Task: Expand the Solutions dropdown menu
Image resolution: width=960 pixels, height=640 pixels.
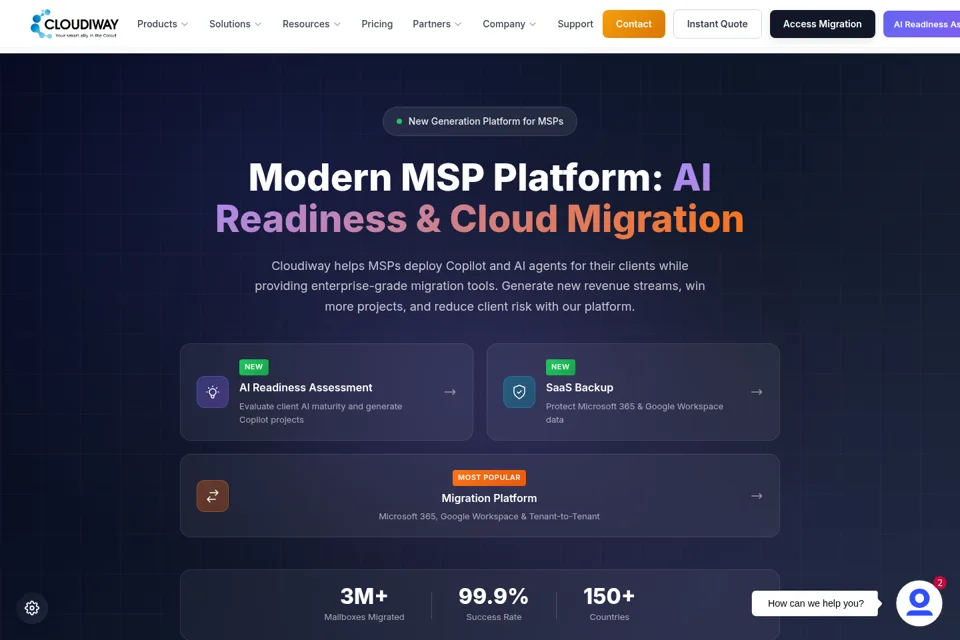Action: pyautogui.click(x=235, y=24)
